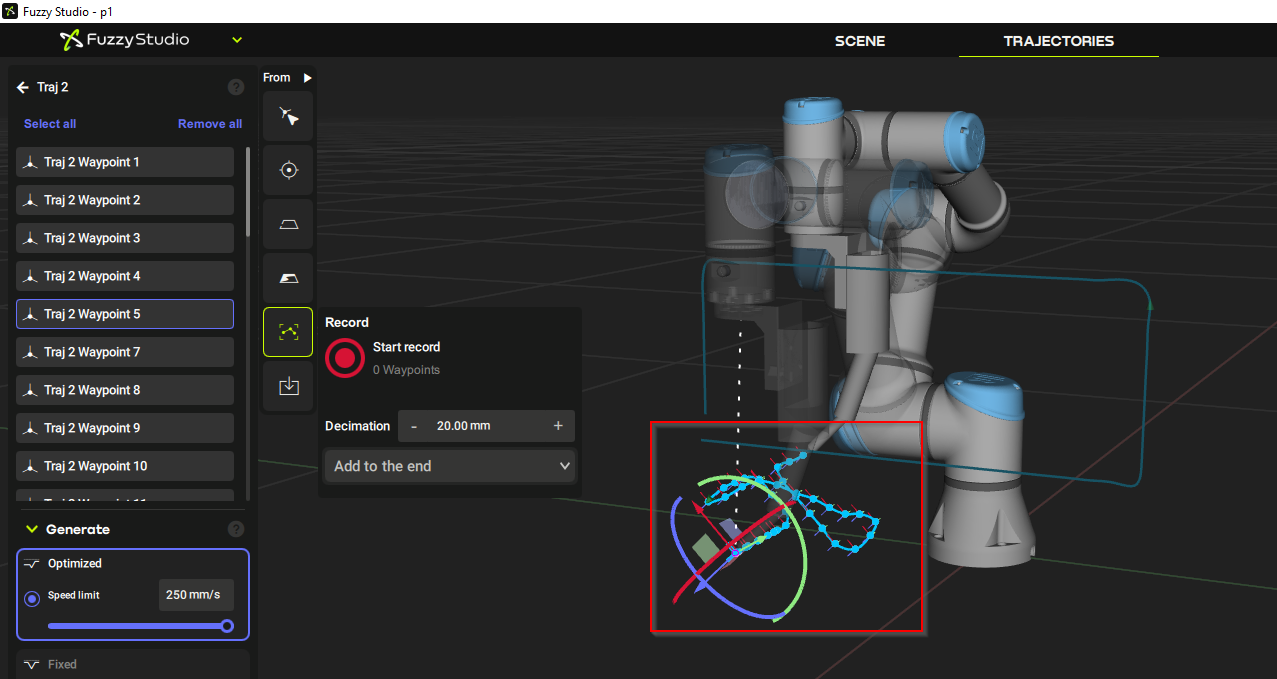This screenshot has height=679, width=1277.
Task: Click the import waypoints tool
Action: pos(288,385)
